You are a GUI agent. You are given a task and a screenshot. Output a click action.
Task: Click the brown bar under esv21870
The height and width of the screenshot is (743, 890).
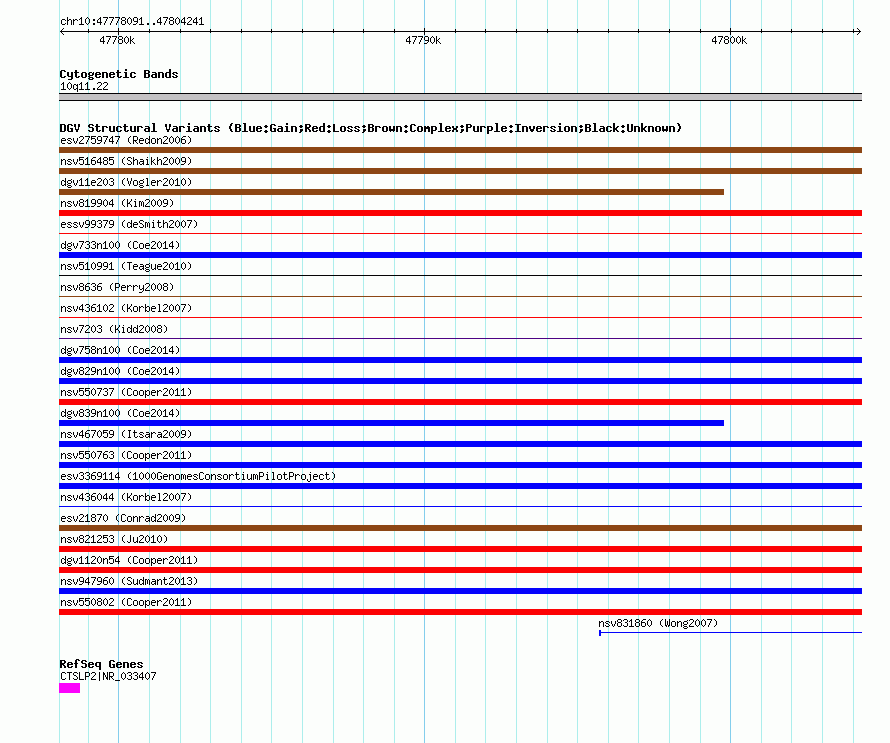click(x=460, y=528)
